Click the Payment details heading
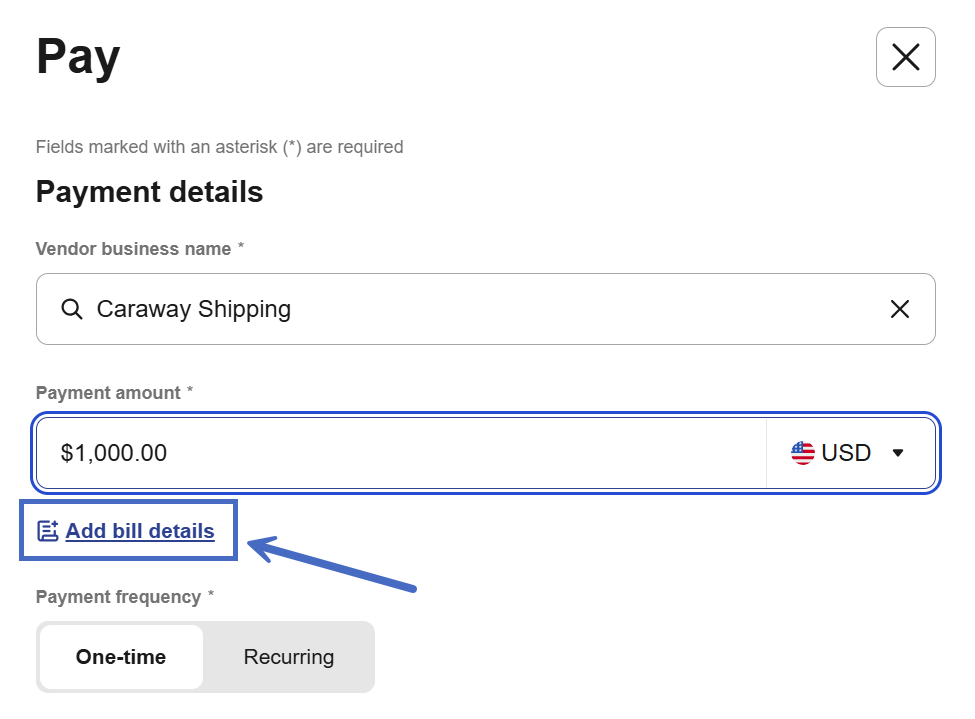This screenshot has width=975, height=719. pos(149,192)
